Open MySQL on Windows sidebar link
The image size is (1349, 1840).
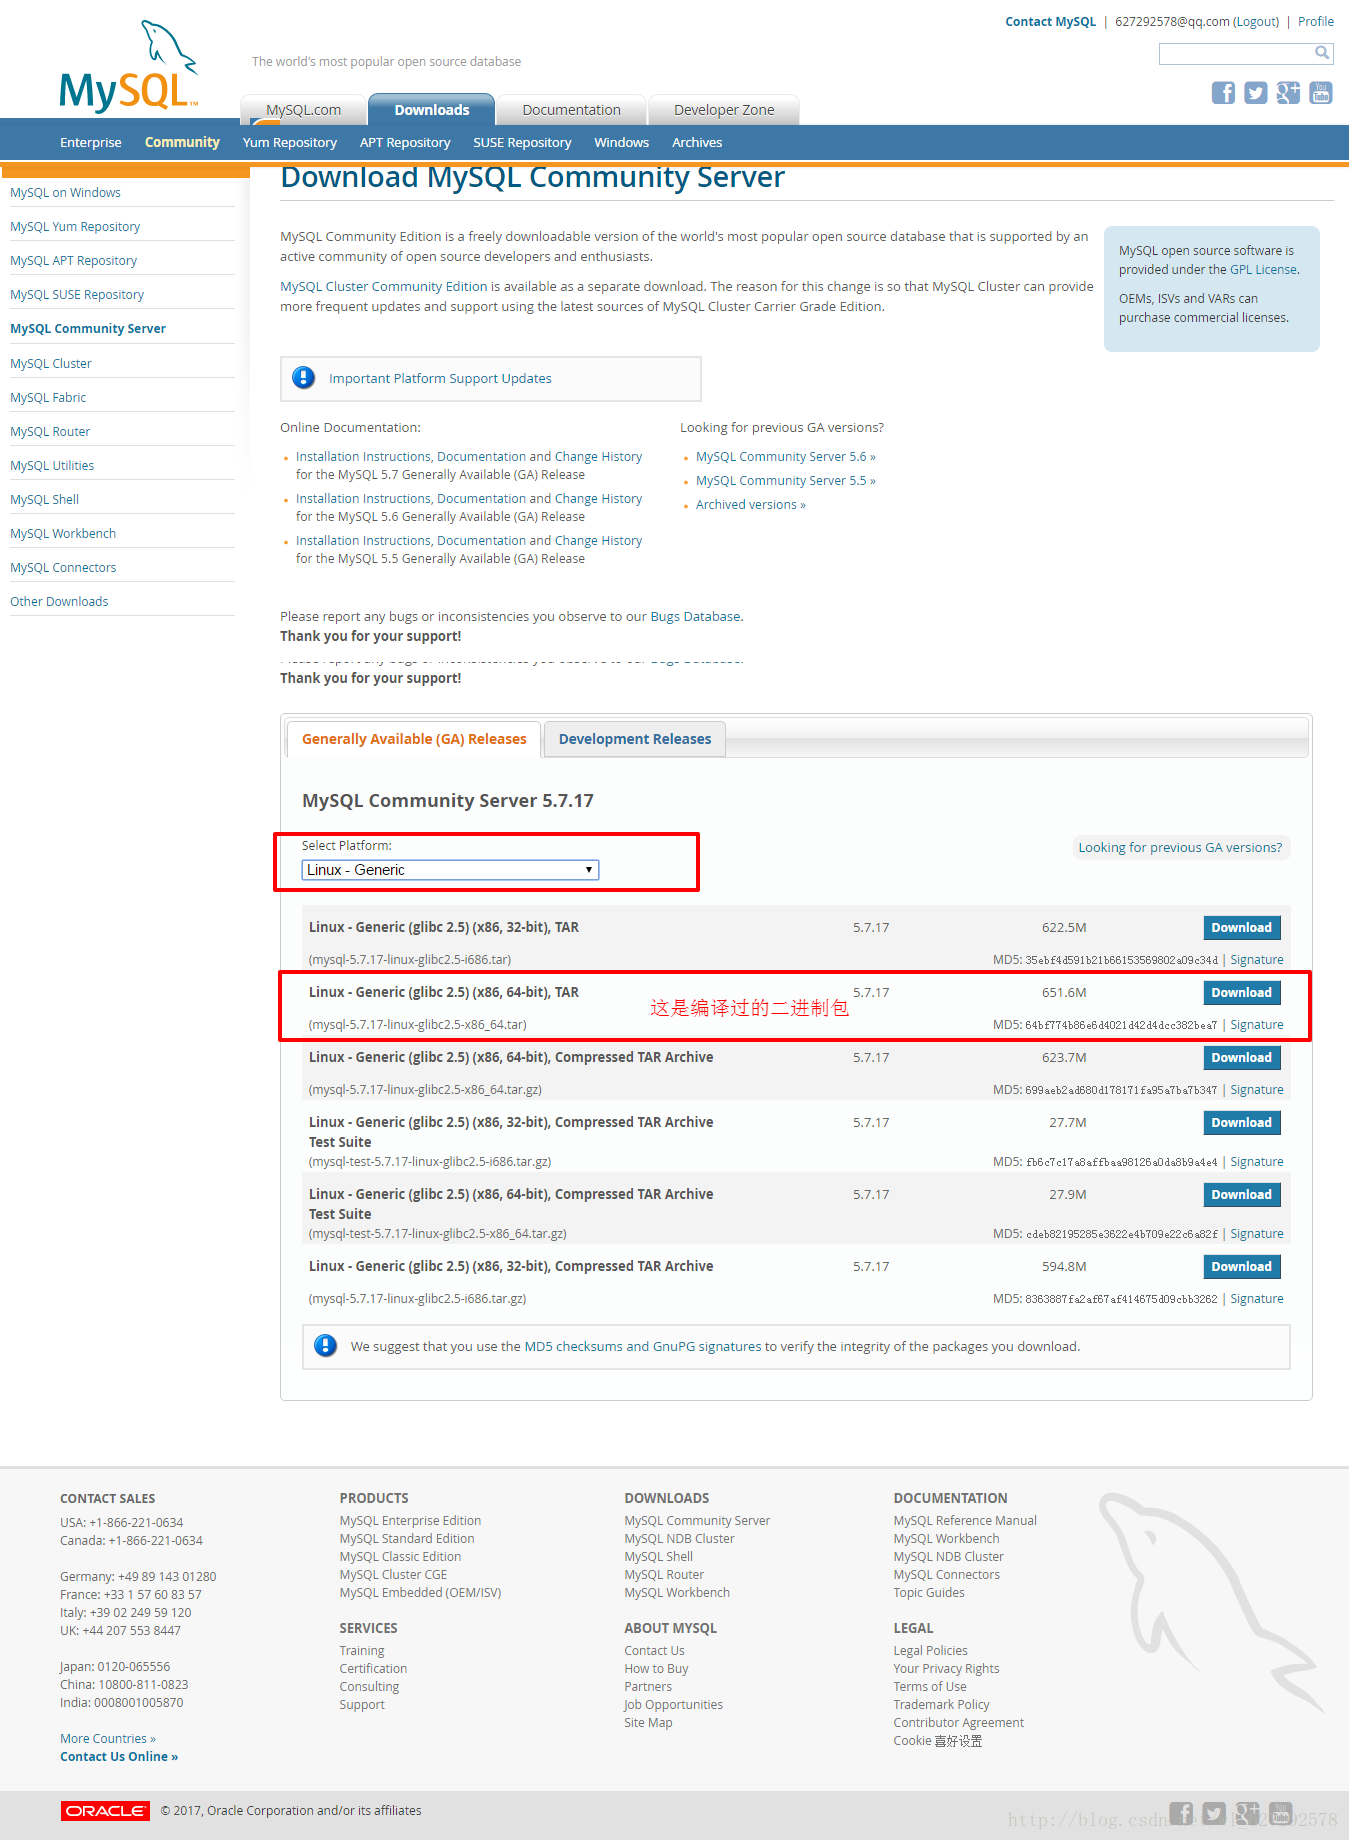(65, 193)
